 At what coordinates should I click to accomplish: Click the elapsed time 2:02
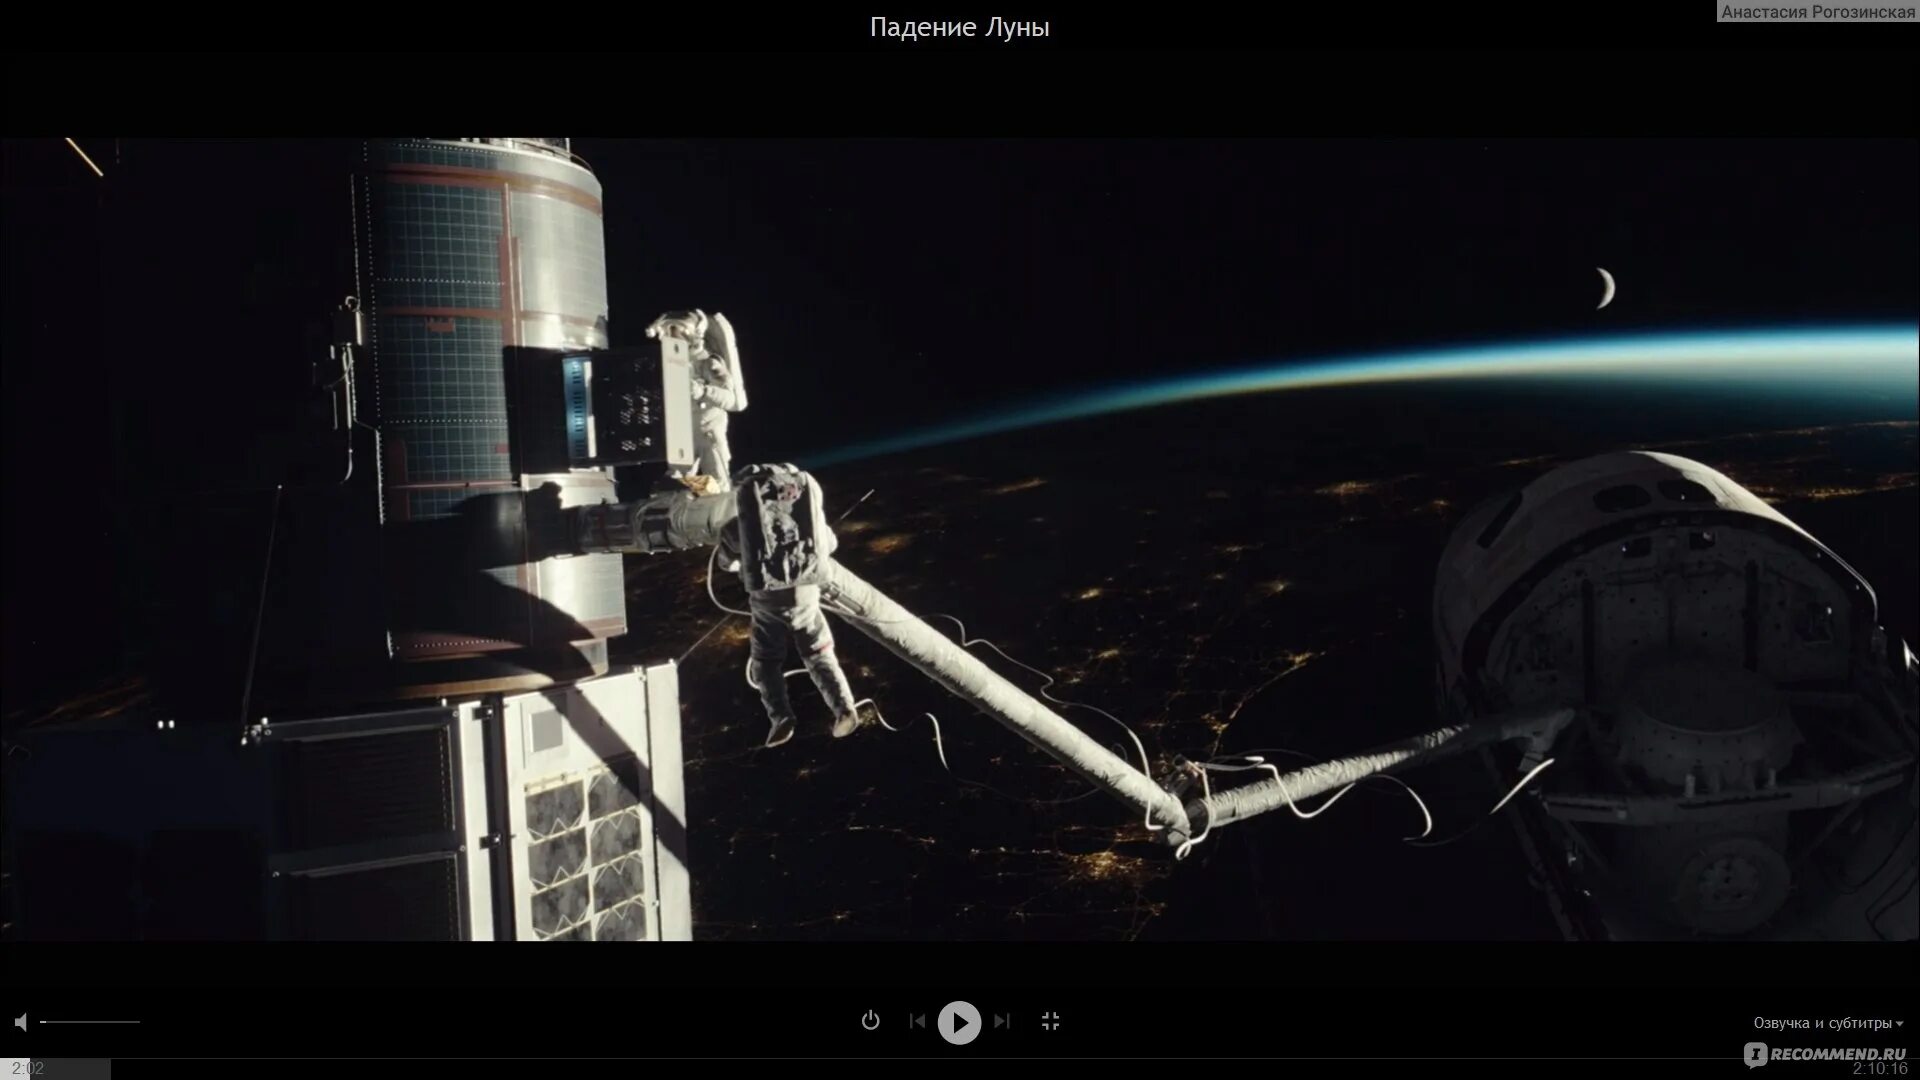click(29, 1068)
